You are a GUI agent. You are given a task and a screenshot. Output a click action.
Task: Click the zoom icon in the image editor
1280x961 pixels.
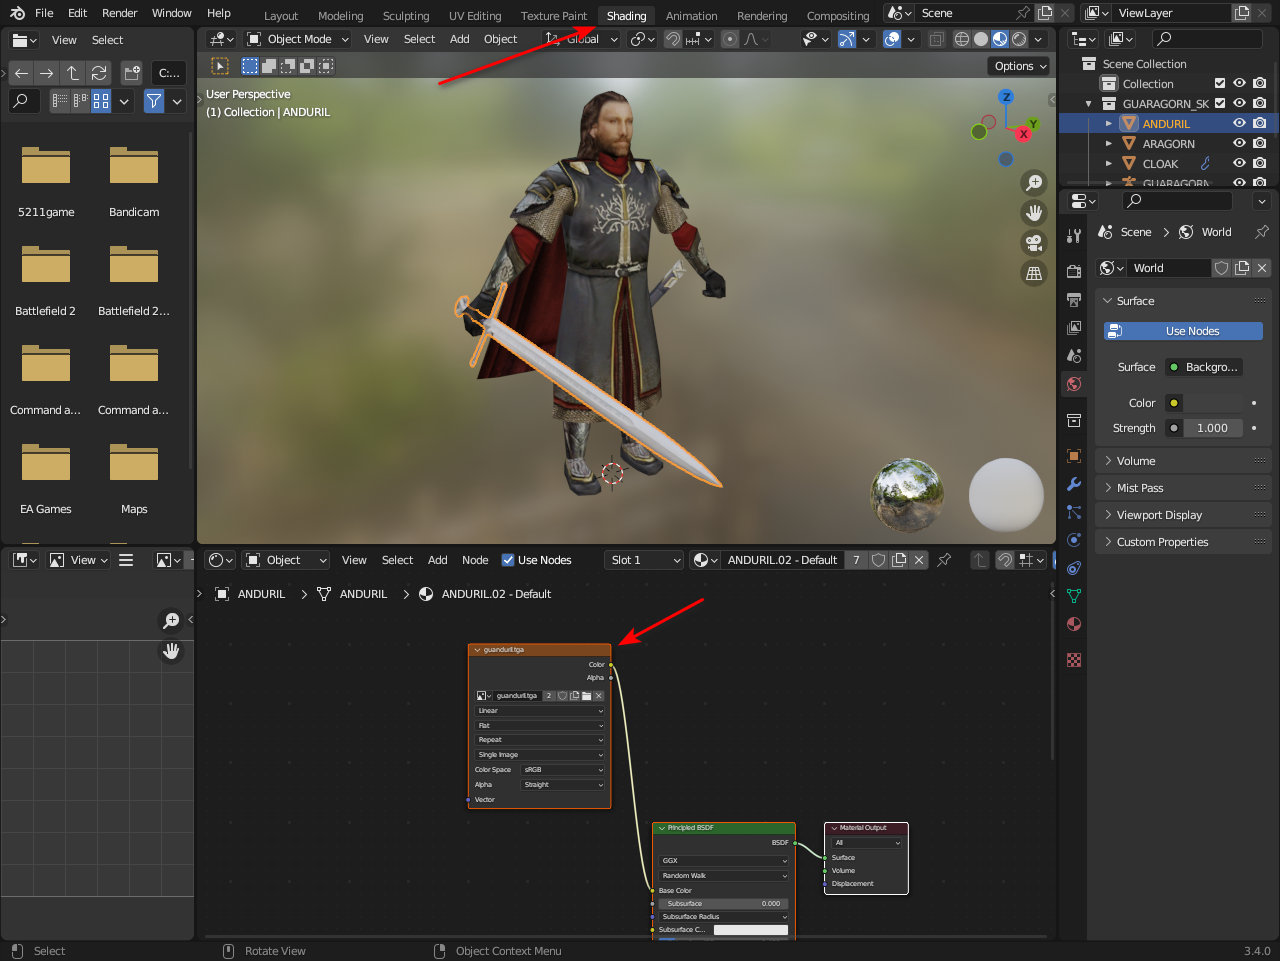(171, 621)
